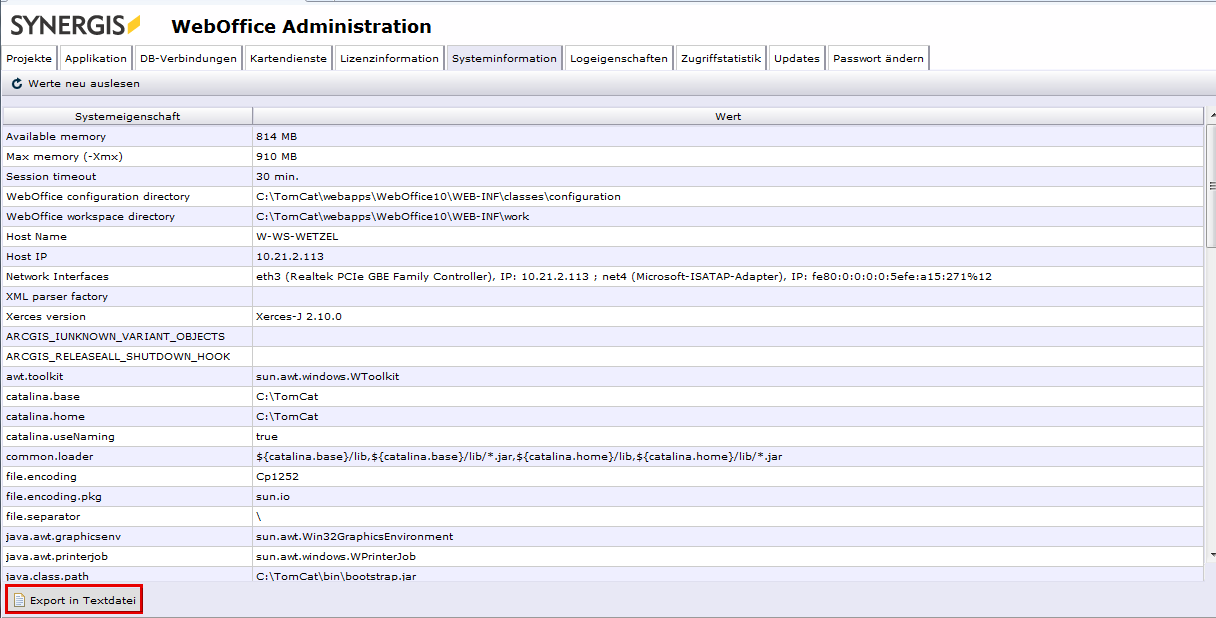Open the Passwort ändern tab

tap(878, 59)
